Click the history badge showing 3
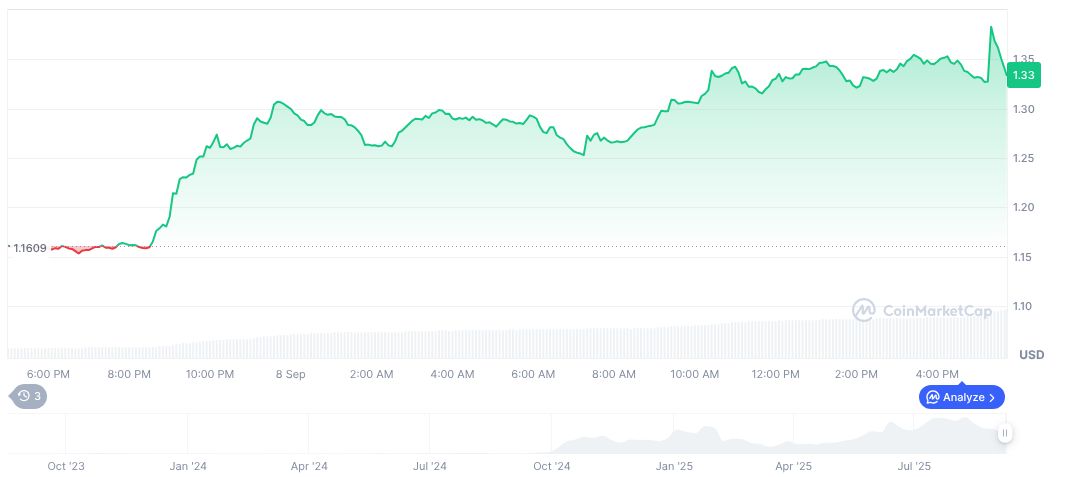The width and height of the screenshot is (1072, 477). tap(29, 396)
